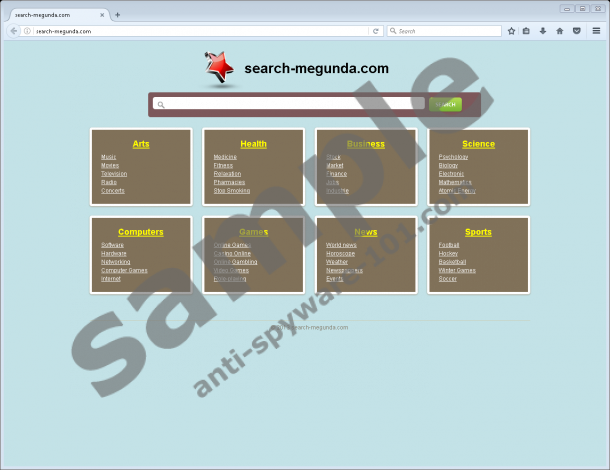Open the hamburger menu in the toolbar
Viewport: 610px width, 470px height.
coord(596,31)
